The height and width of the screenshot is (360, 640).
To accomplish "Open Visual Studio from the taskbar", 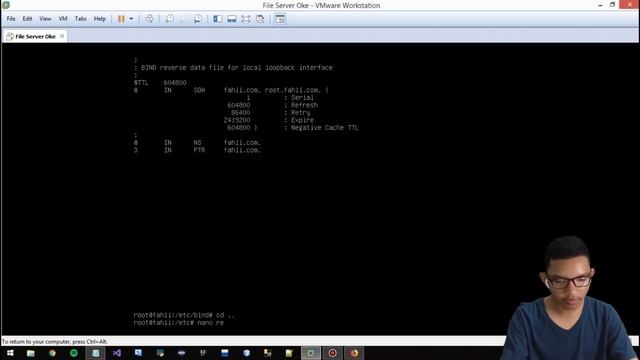I will click(117, 353).
